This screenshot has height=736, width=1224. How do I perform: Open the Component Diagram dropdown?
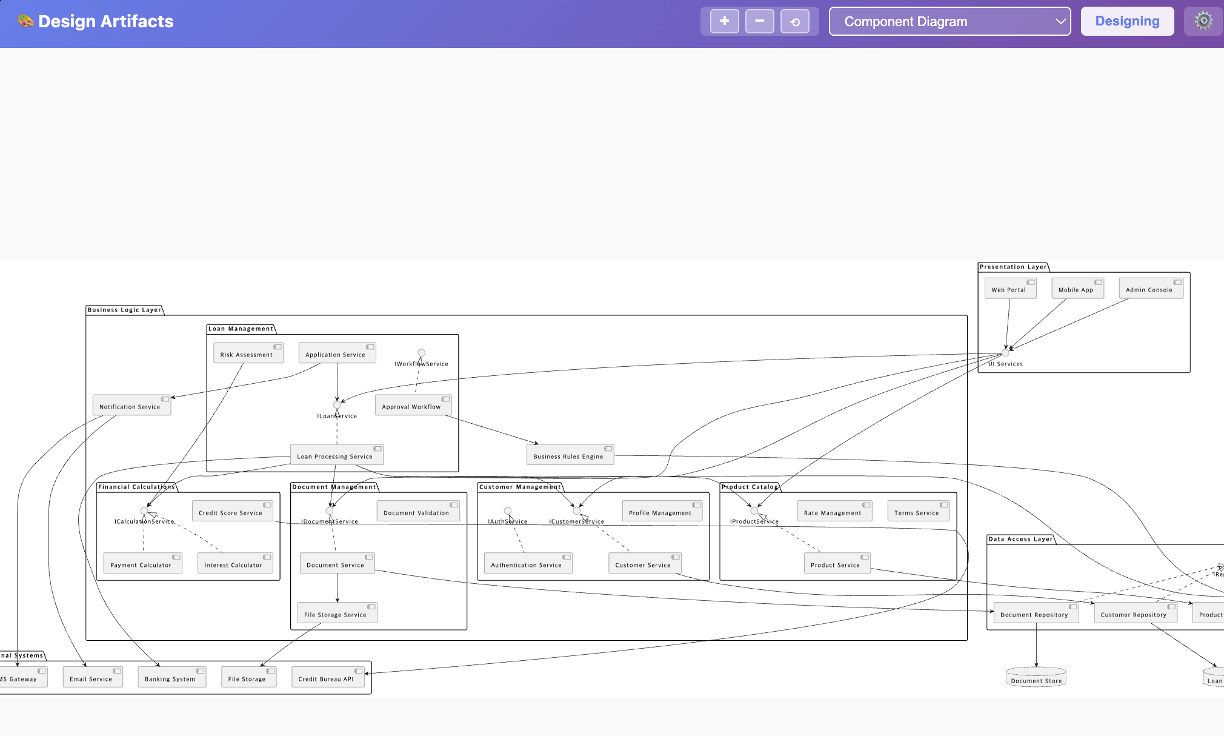[949, 21]
